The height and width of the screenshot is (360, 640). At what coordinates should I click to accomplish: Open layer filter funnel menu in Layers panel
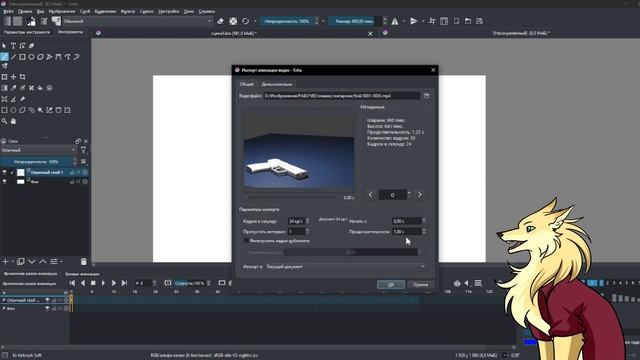tap(83, 150)
